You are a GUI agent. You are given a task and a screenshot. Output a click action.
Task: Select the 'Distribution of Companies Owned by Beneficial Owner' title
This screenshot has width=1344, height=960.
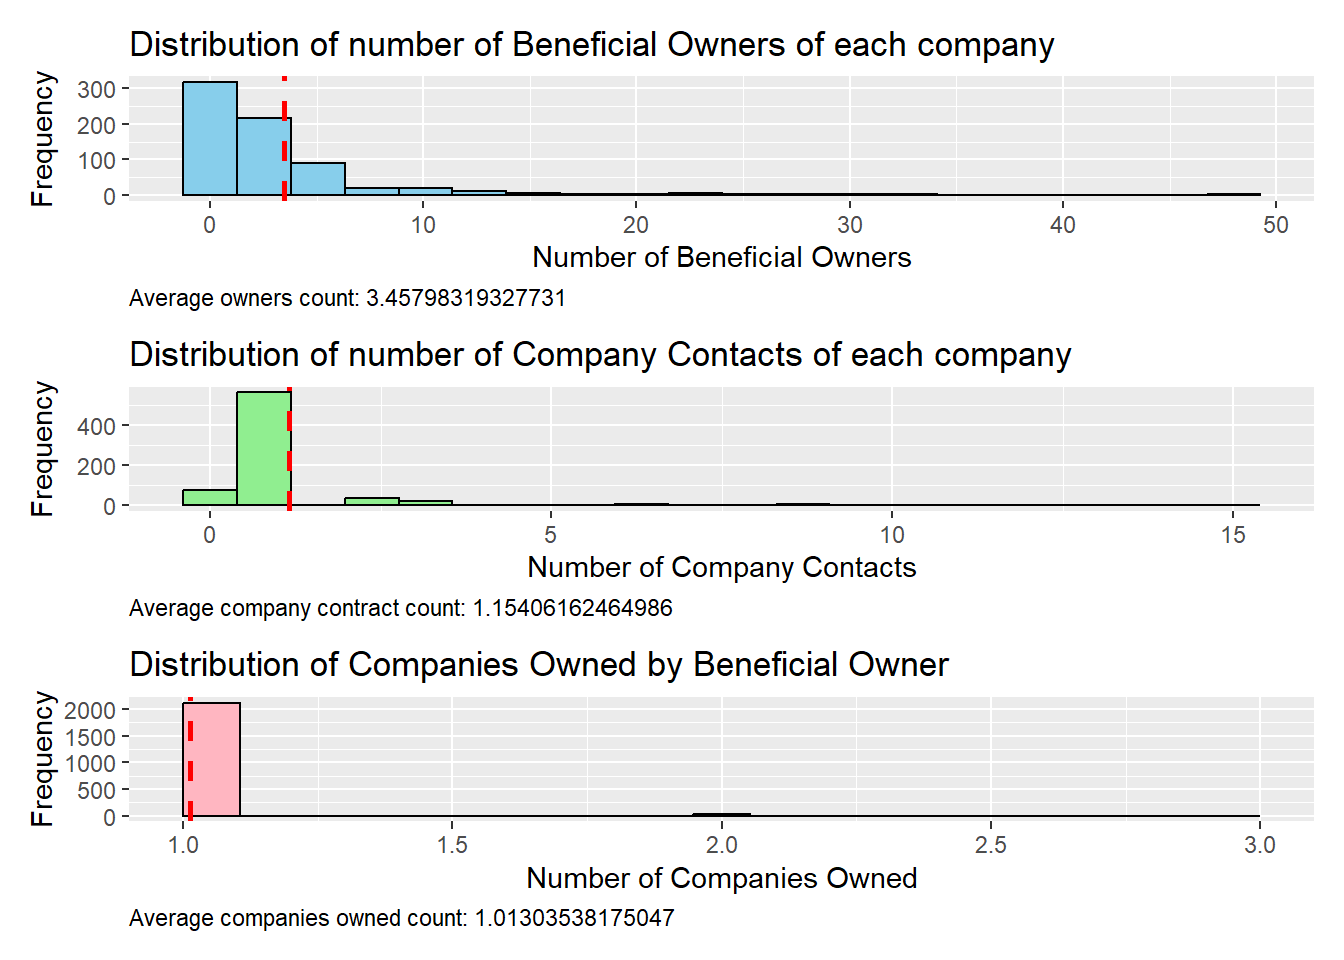538,665
